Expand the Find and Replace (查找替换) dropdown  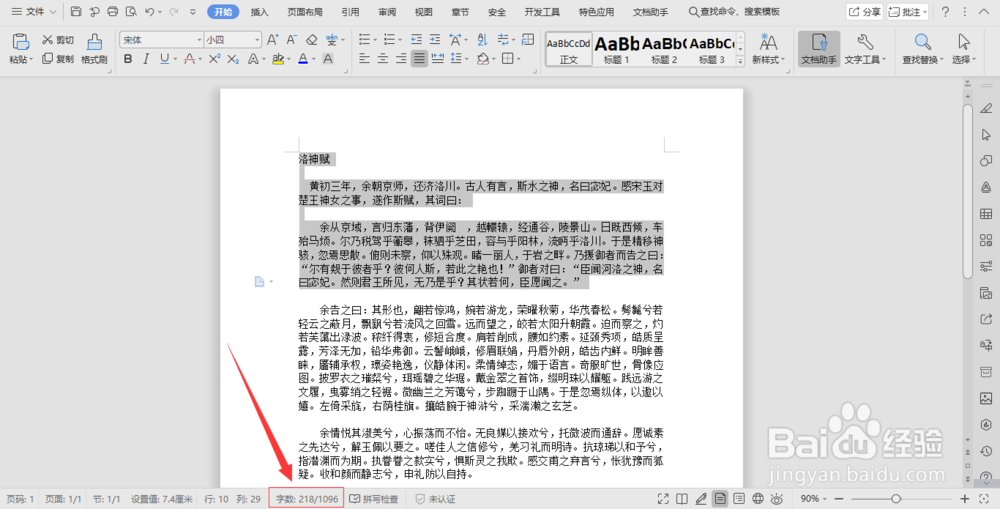(x=941, y=60)
